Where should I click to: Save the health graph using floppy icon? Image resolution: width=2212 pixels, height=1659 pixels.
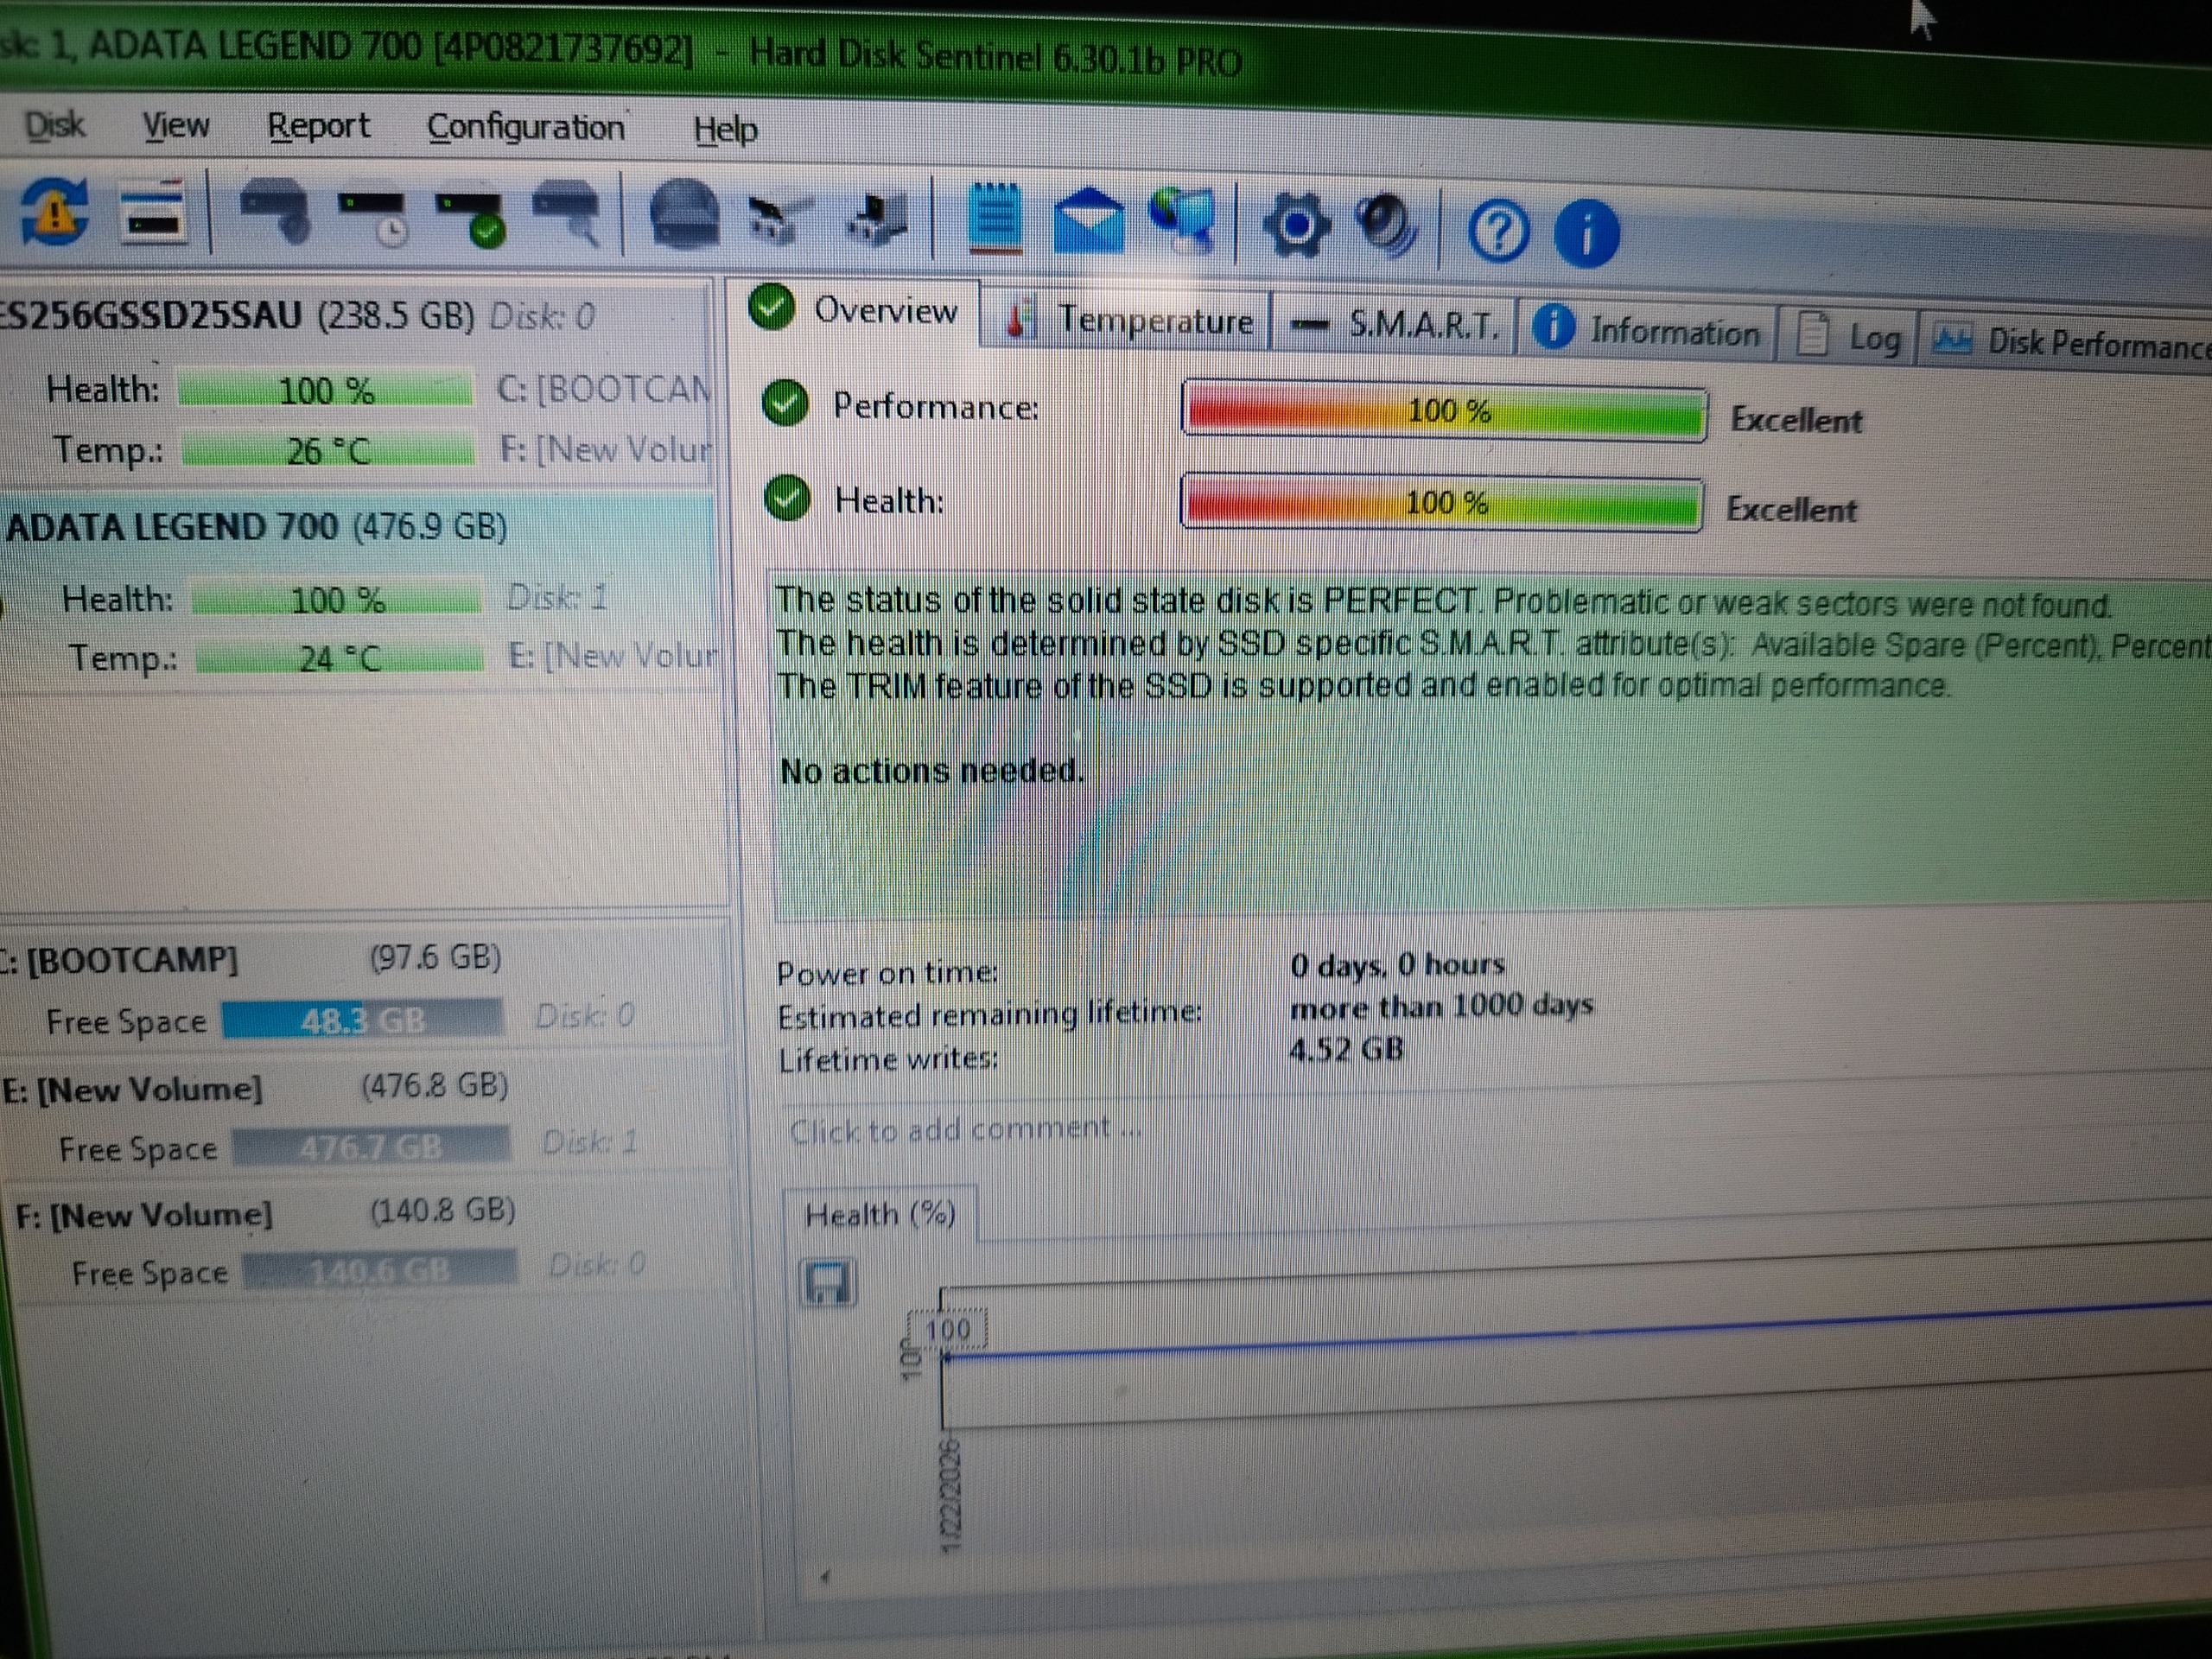tap(827, 1283)
